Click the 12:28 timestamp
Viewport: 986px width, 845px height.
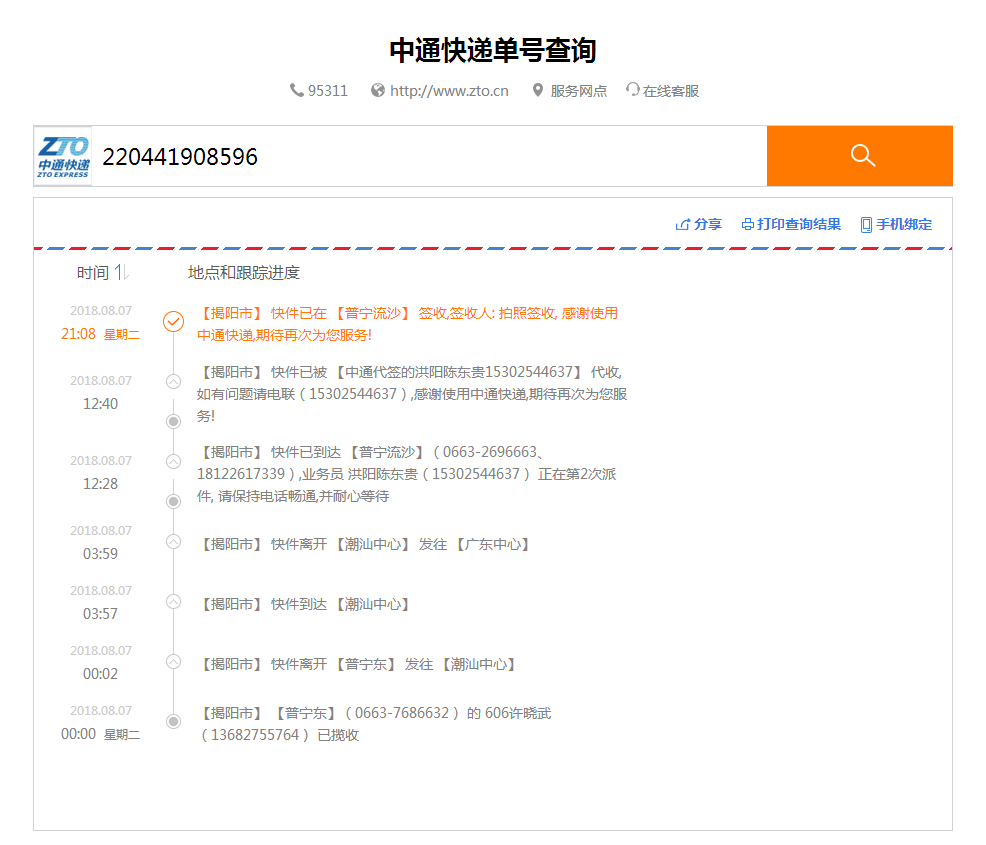coord(101,483)
